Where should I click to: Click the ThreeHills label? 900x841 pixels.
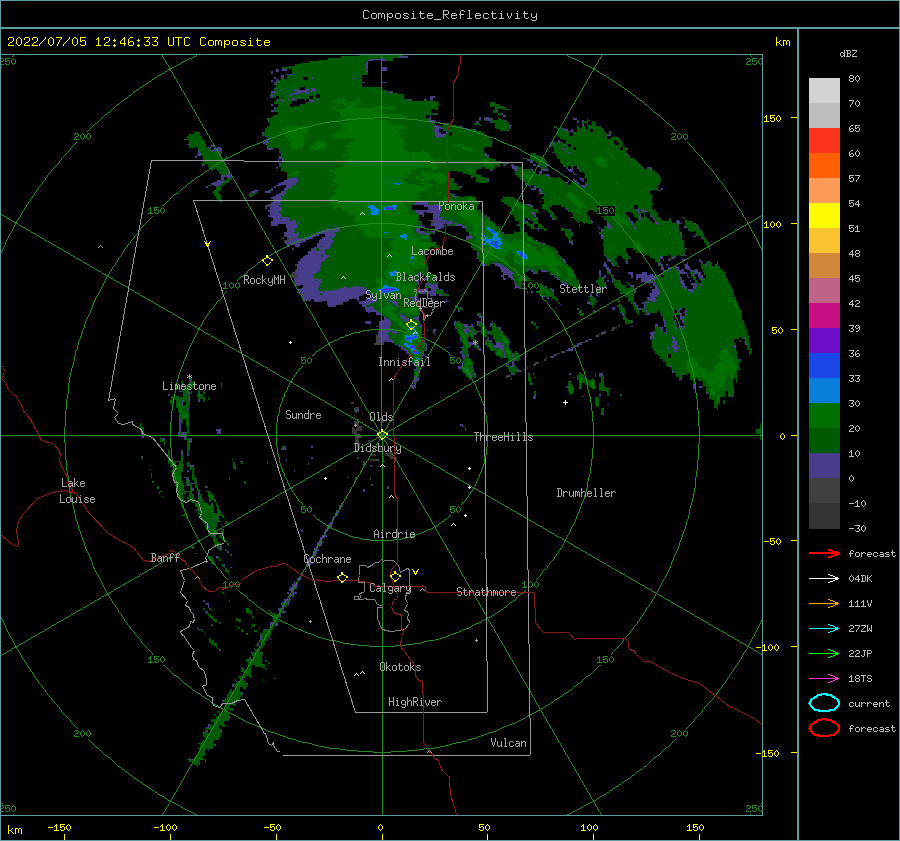coord(503,437)
